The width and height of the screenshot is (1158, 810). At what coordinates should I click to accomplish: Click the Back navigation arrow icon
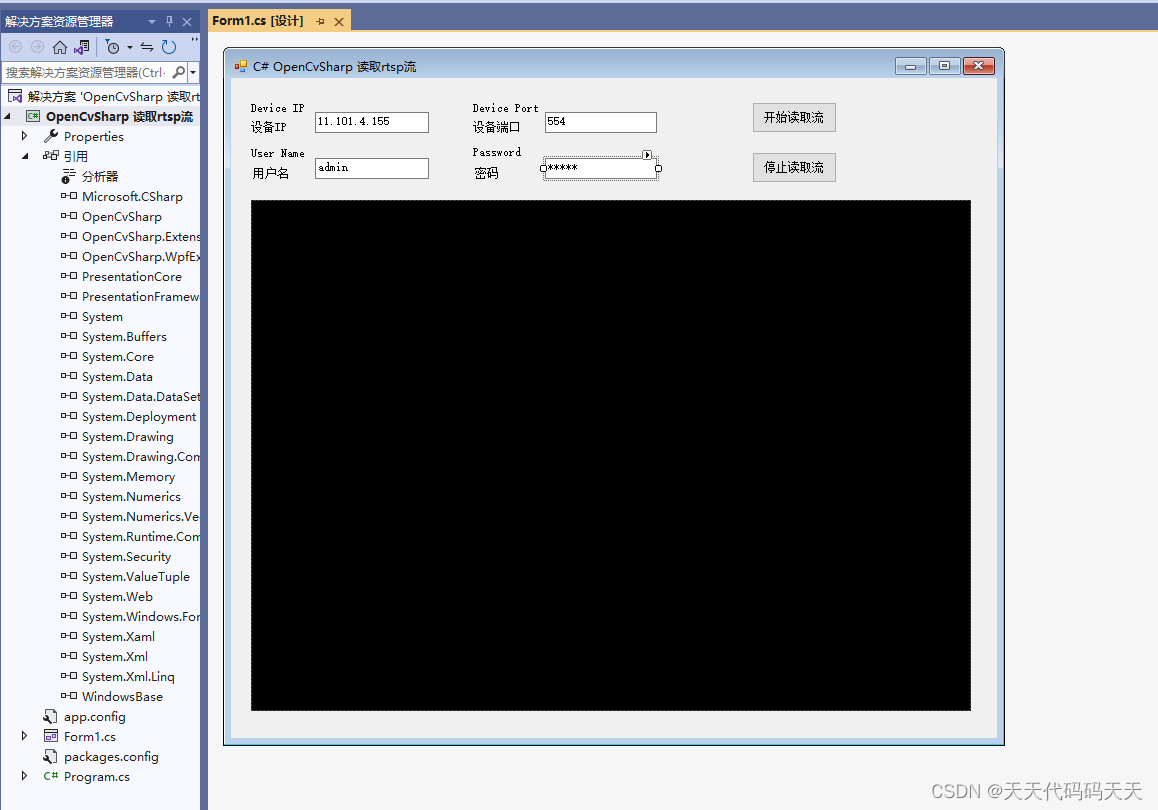tap(16, 47)
